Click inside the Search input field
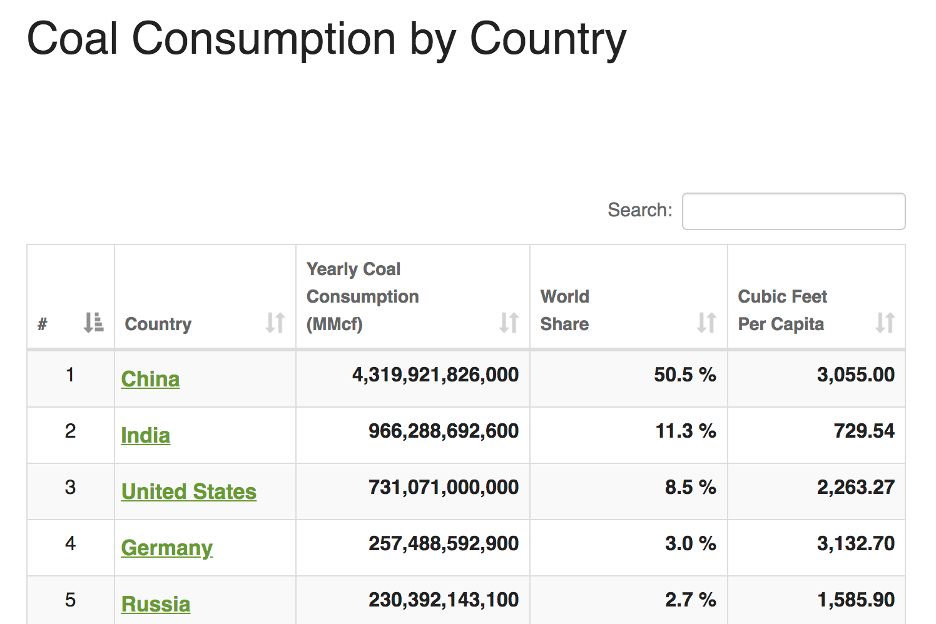936x624 pixels. [x=793, y=211]
